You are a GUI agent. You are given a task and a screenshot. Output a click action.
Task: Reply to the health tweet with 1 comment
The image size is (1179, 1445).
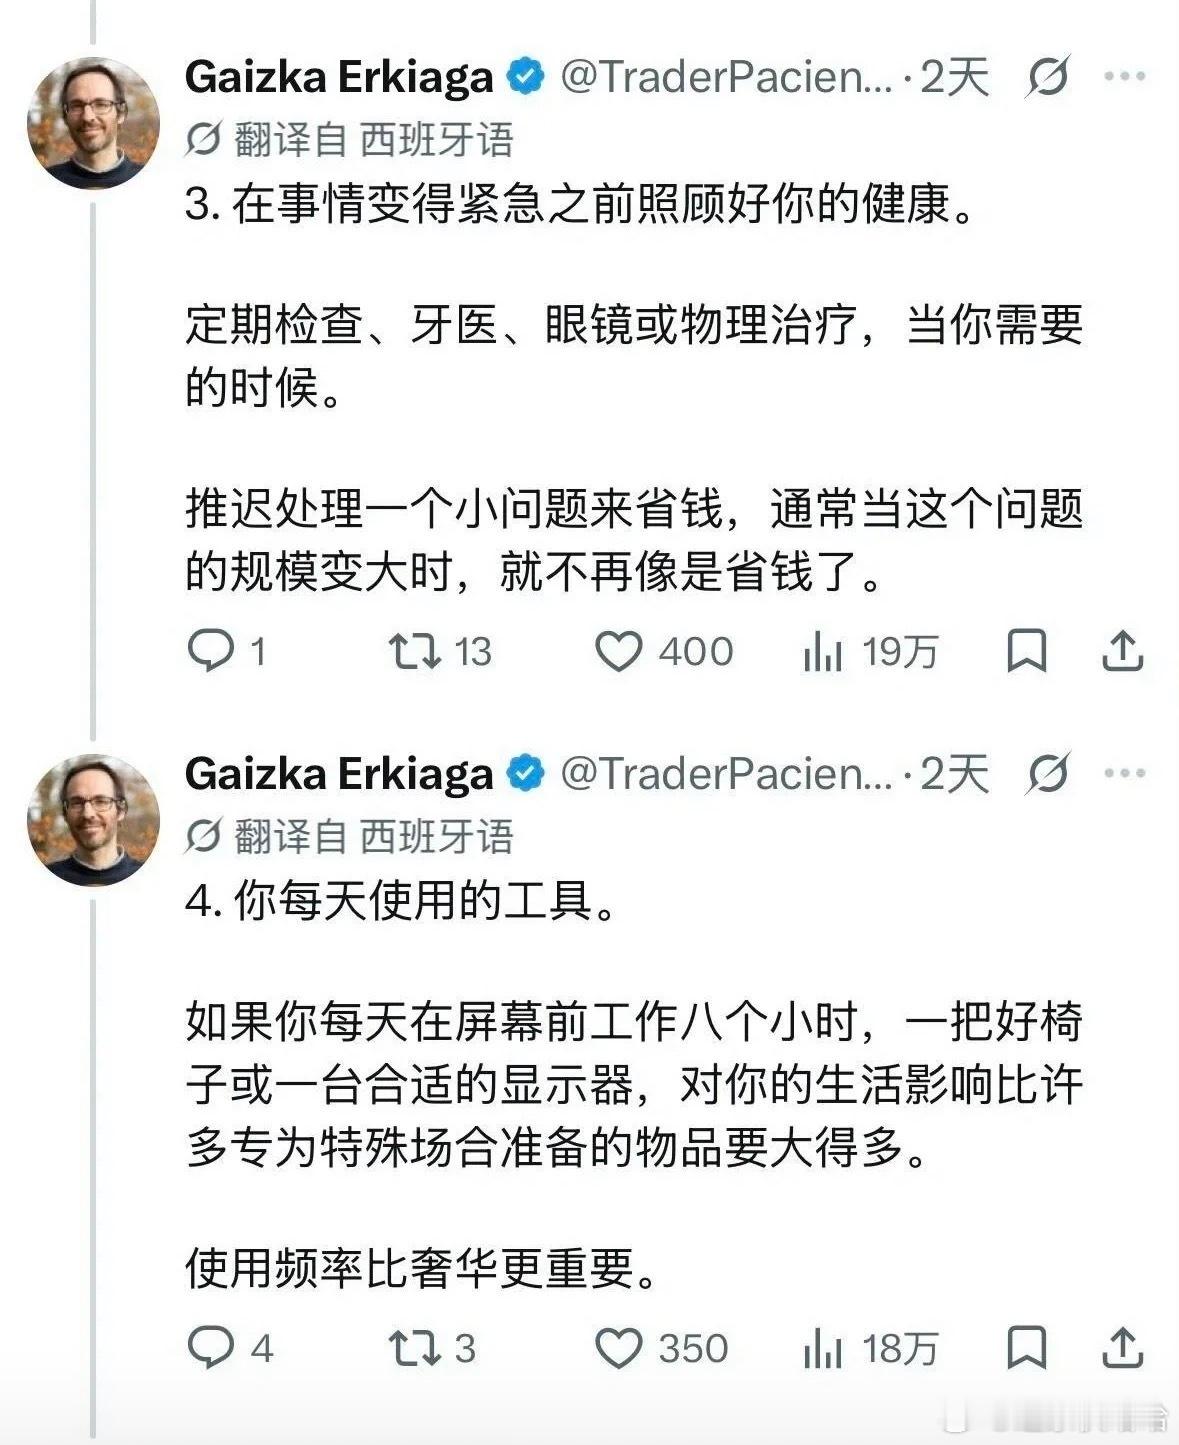226,651
